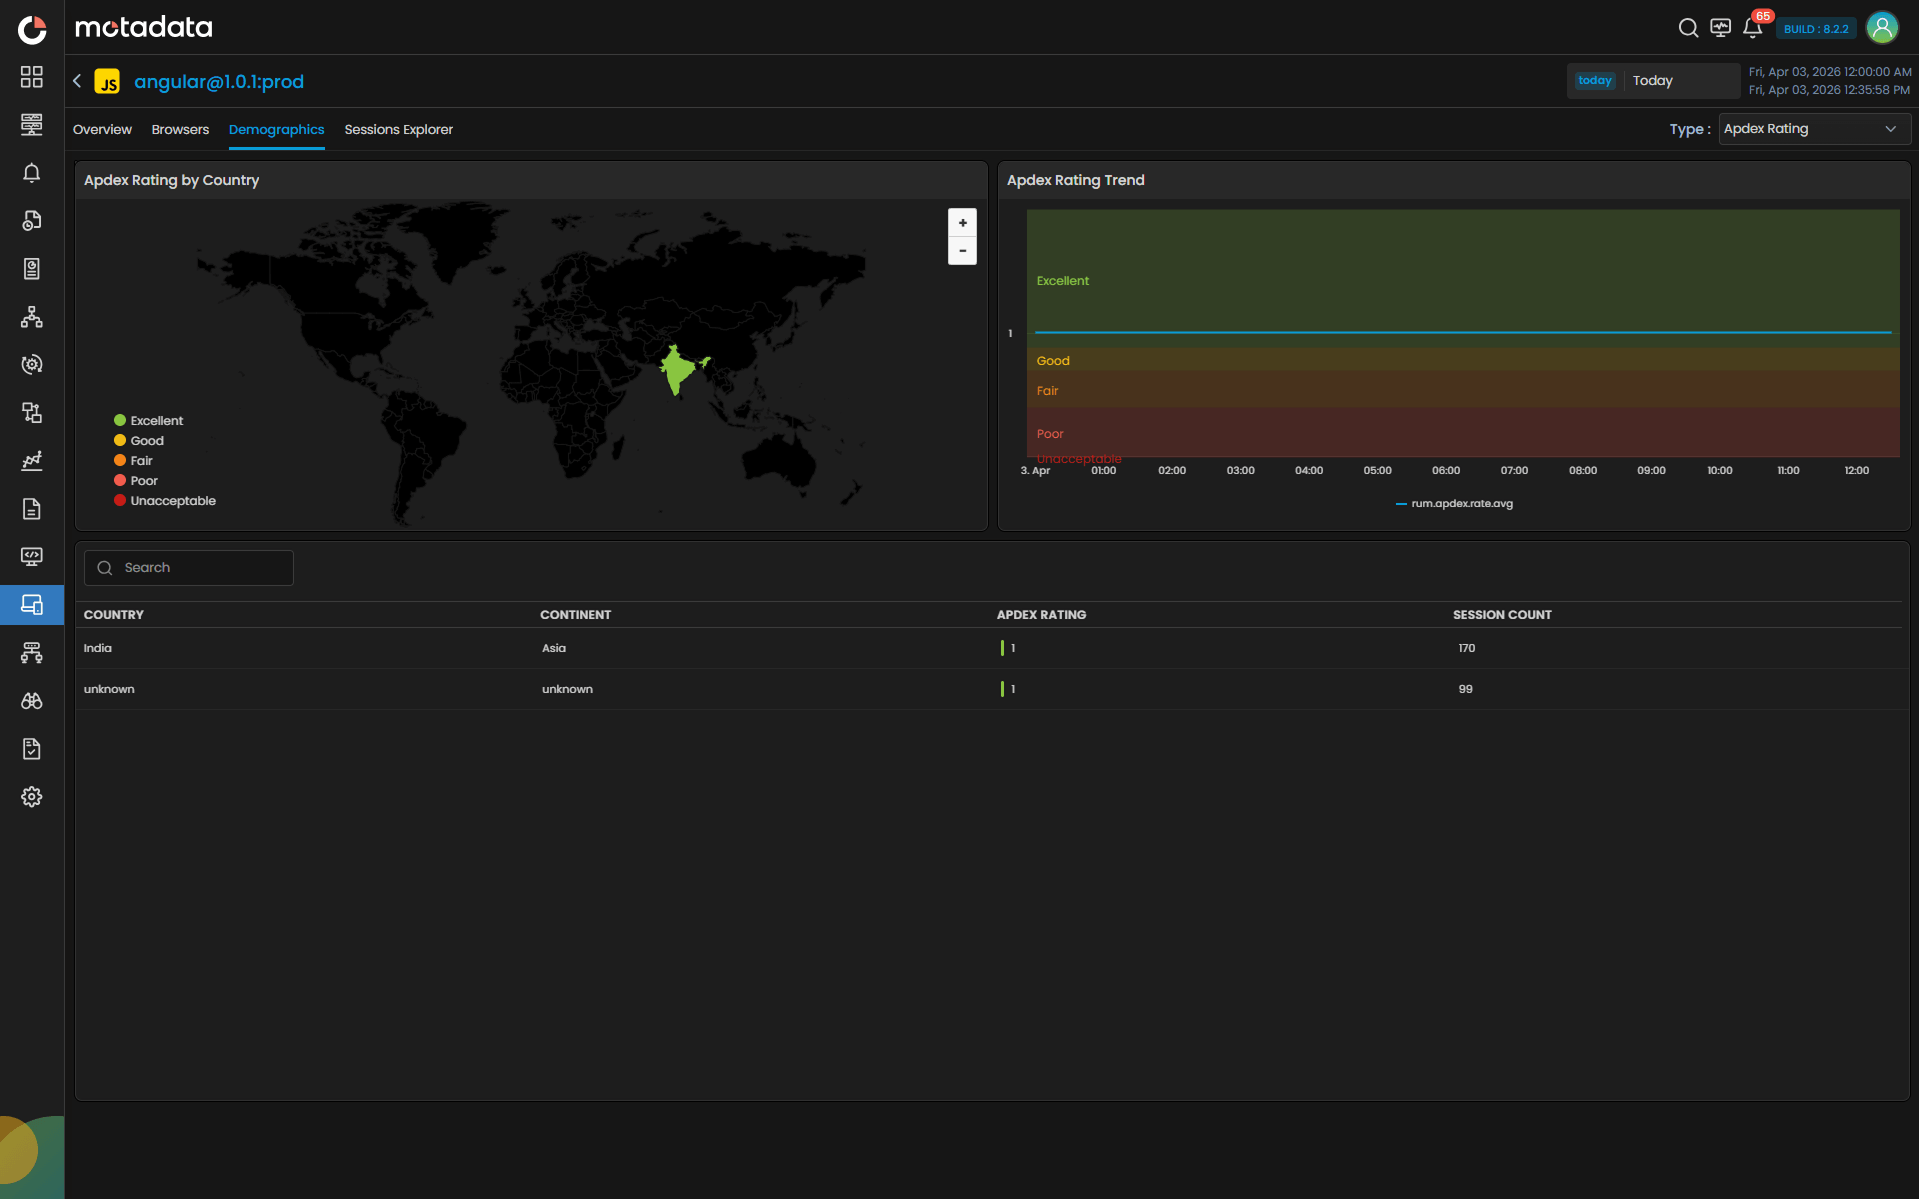Sort table by Session Count column
The height and width of the screenshot is (1199, 1919).
(x=1502, y=615)
